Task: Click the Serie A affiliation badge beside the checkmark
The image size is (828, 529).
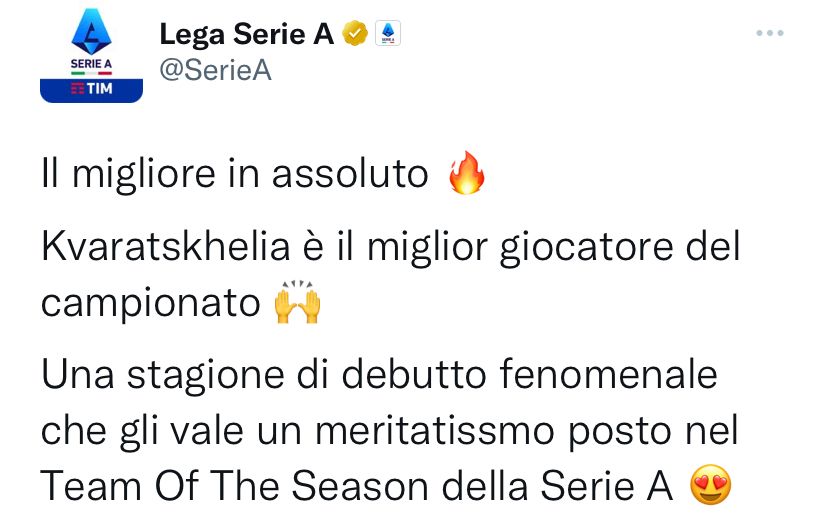Action: [x=387, y=35]
